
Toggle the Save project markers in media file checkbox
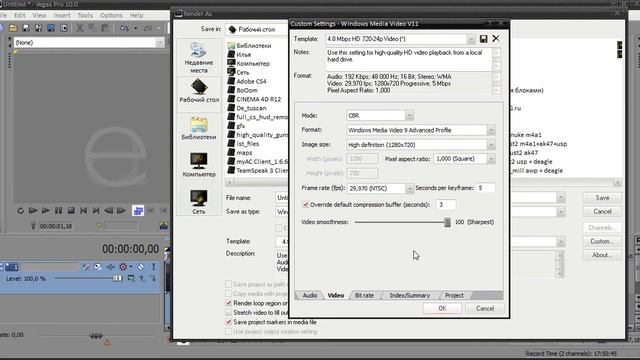229,322
